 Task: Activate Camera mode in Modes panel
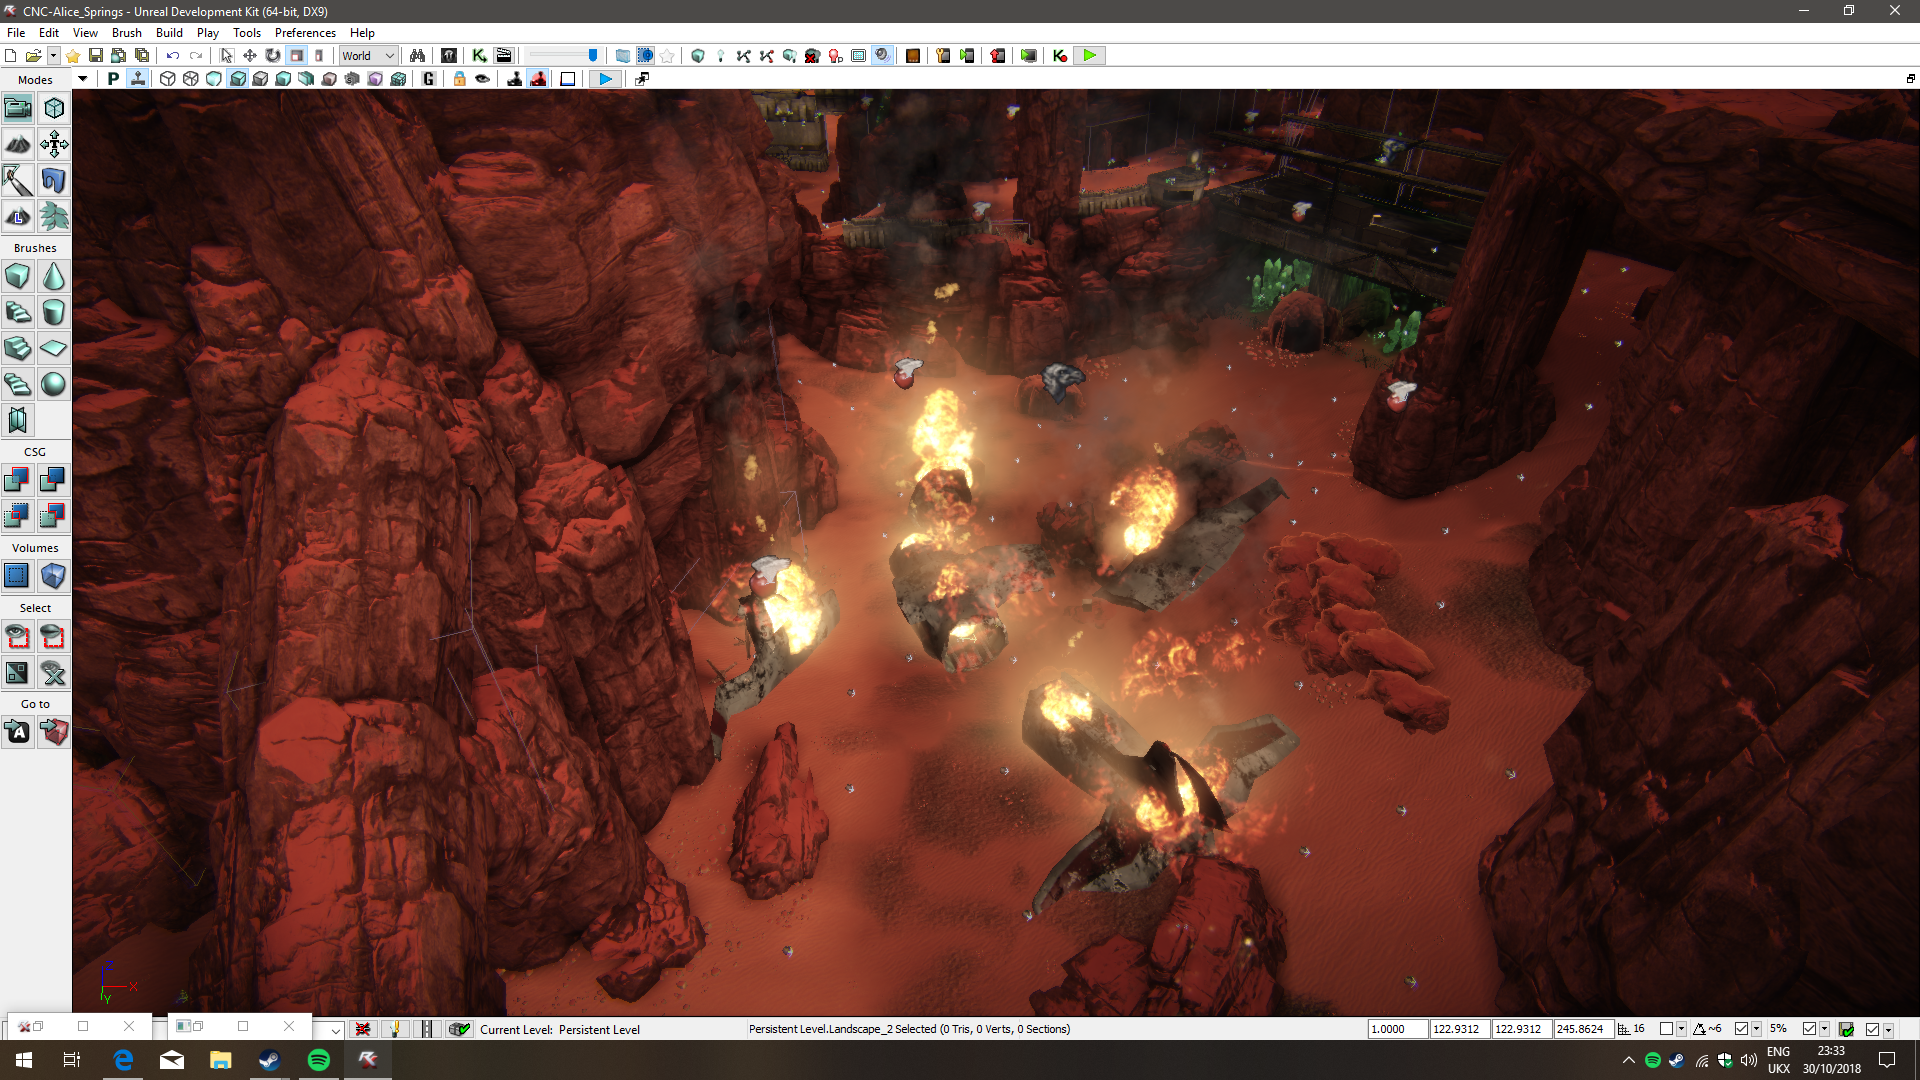point(18,108)
